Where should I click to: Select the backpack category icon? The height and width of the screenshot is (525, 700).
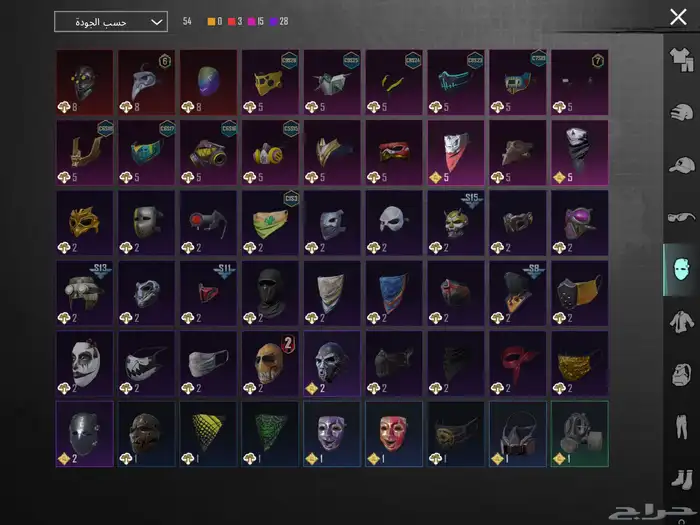(x=681, y=374)
